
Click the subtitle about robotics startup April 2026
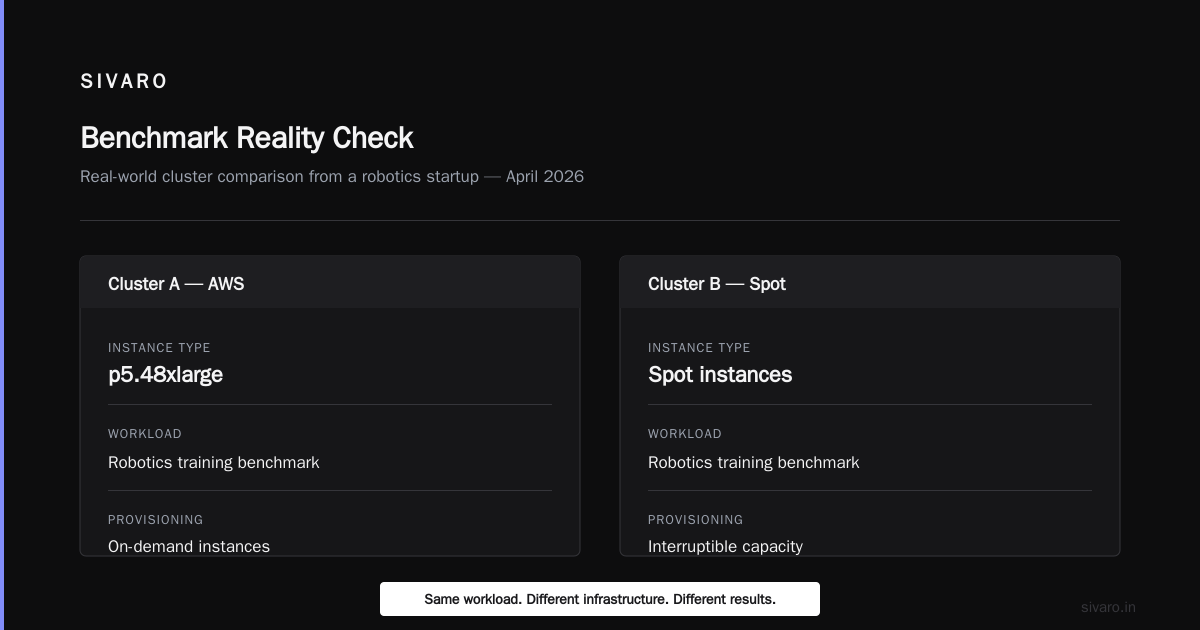pos(332,177)
